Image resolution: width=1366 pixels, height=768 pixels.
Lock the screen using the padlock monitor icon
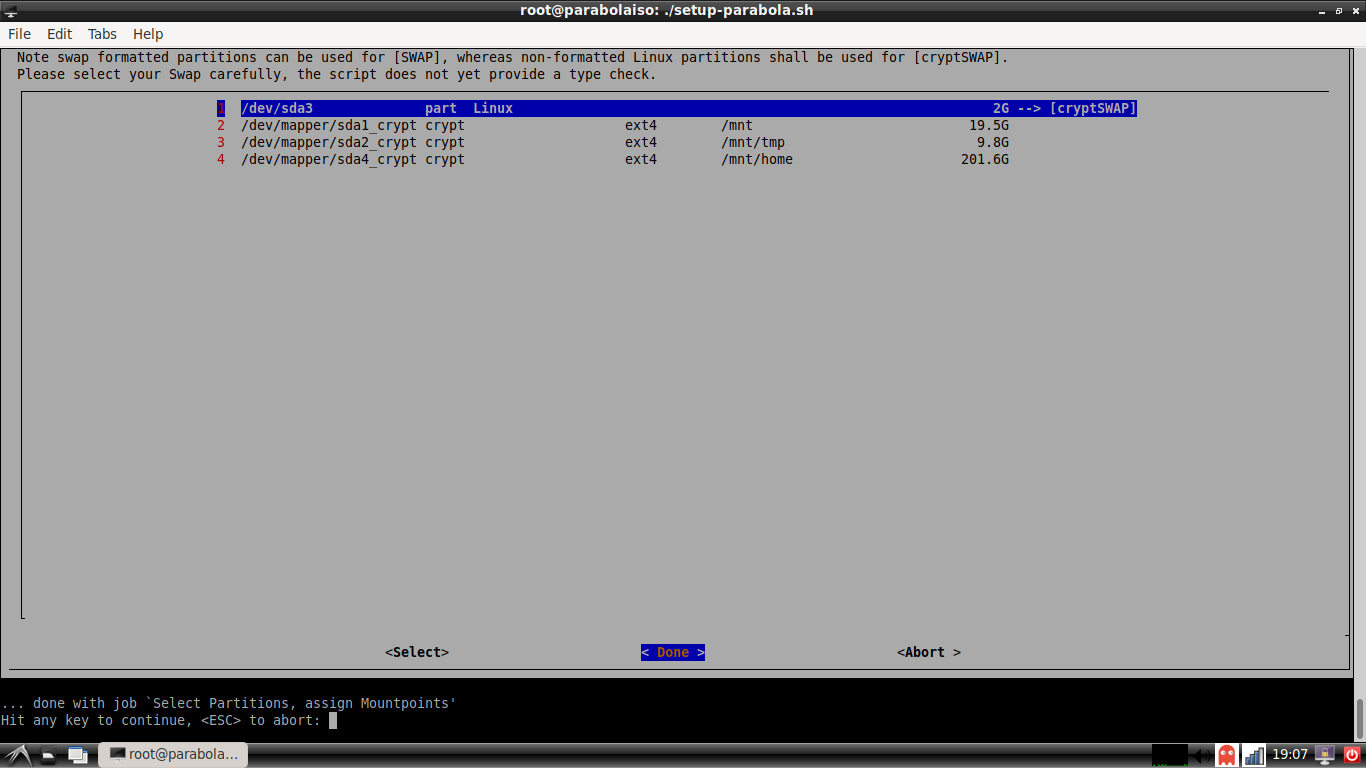pos(1325,755)
